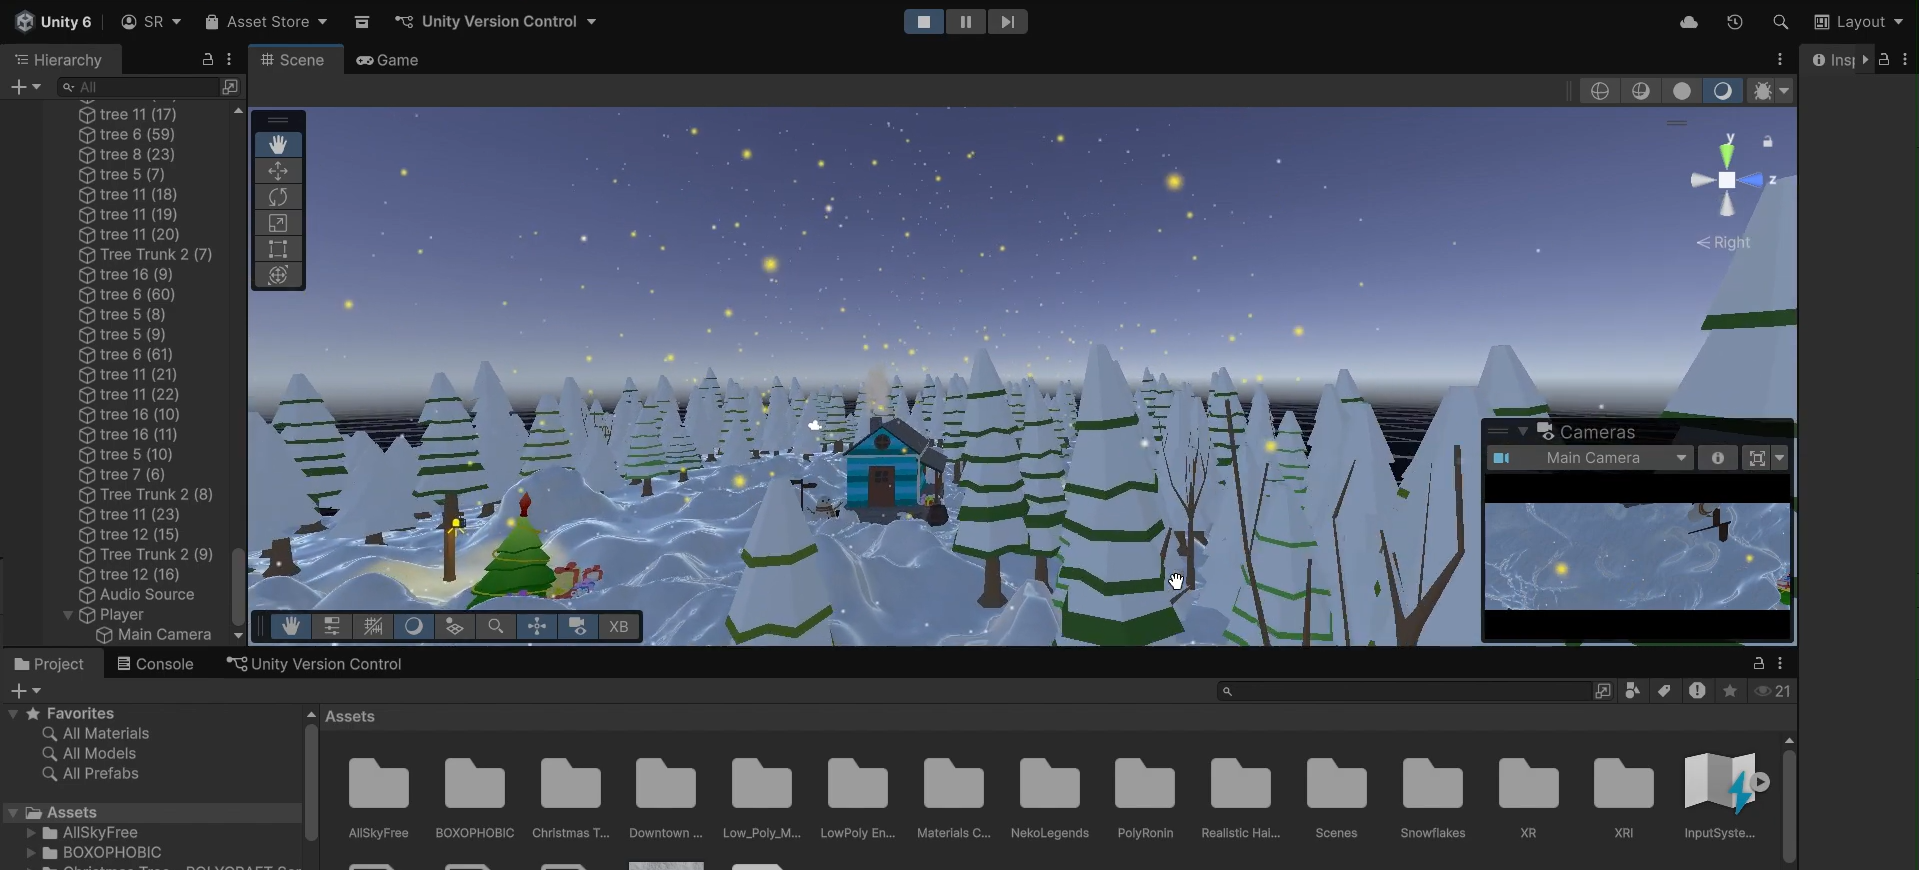Click the search magnifier in bottom overlay
This screenshot has height=870, width=1919.
495,626
